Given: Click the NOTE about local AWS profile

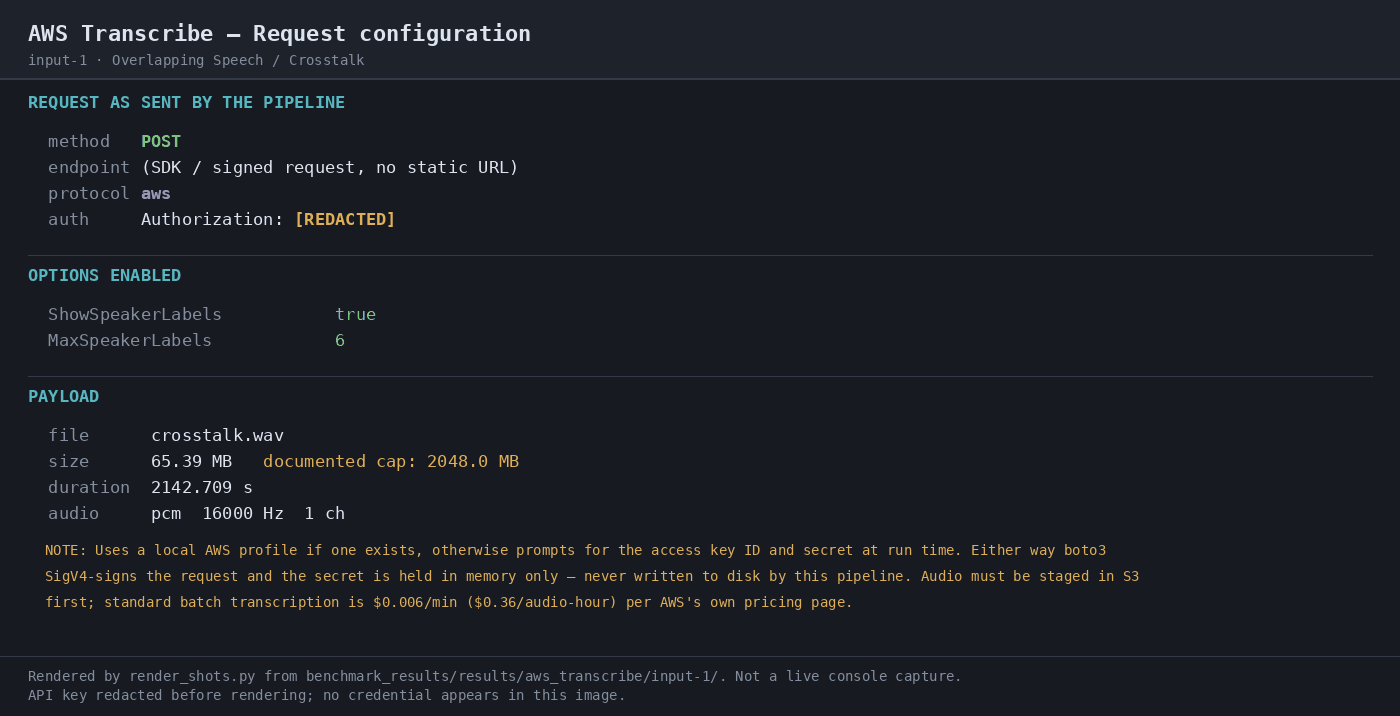Looking at the screenshot, I should click(592, 577).
